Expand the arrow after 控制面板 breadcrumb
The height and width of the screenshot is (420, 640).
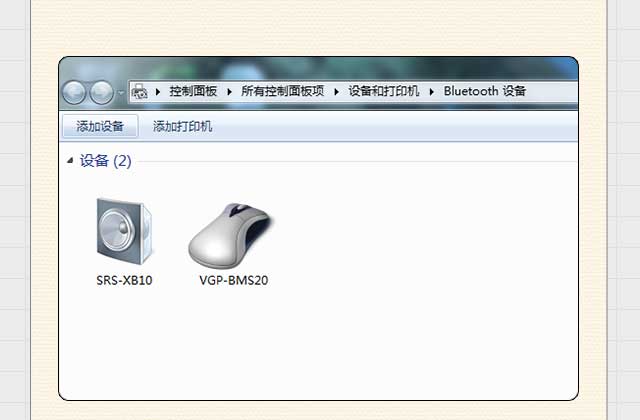(x=229, y=92)
